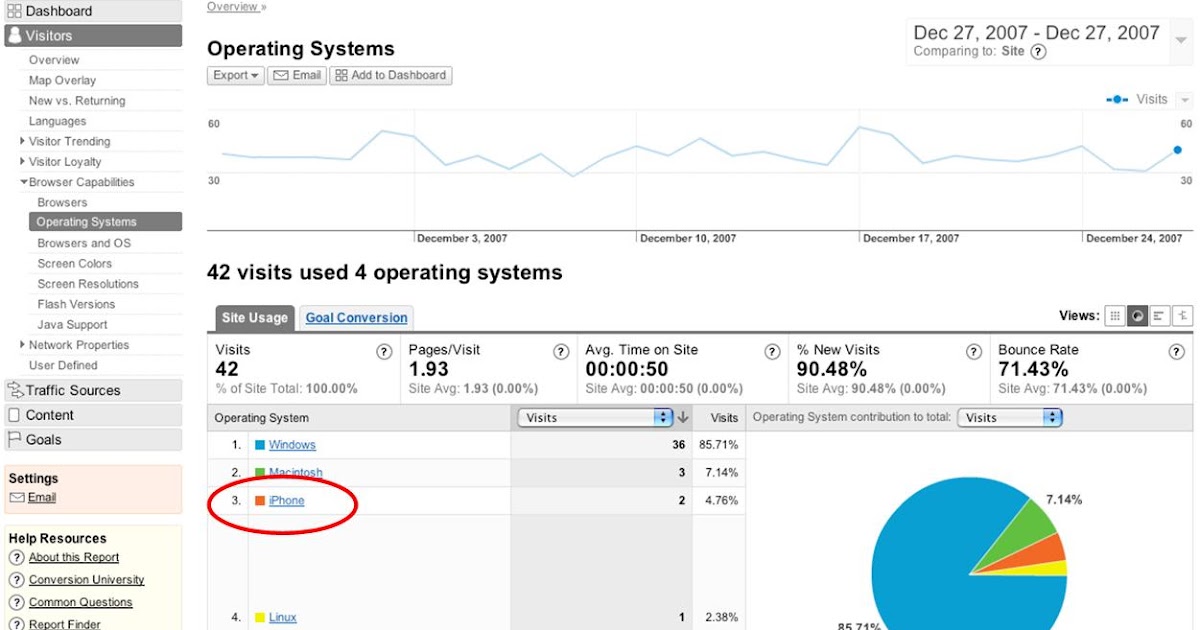This screenshot has width=1200, height=630.
Task: Click the Overview breadcrumb link
Action: [232, 6]
